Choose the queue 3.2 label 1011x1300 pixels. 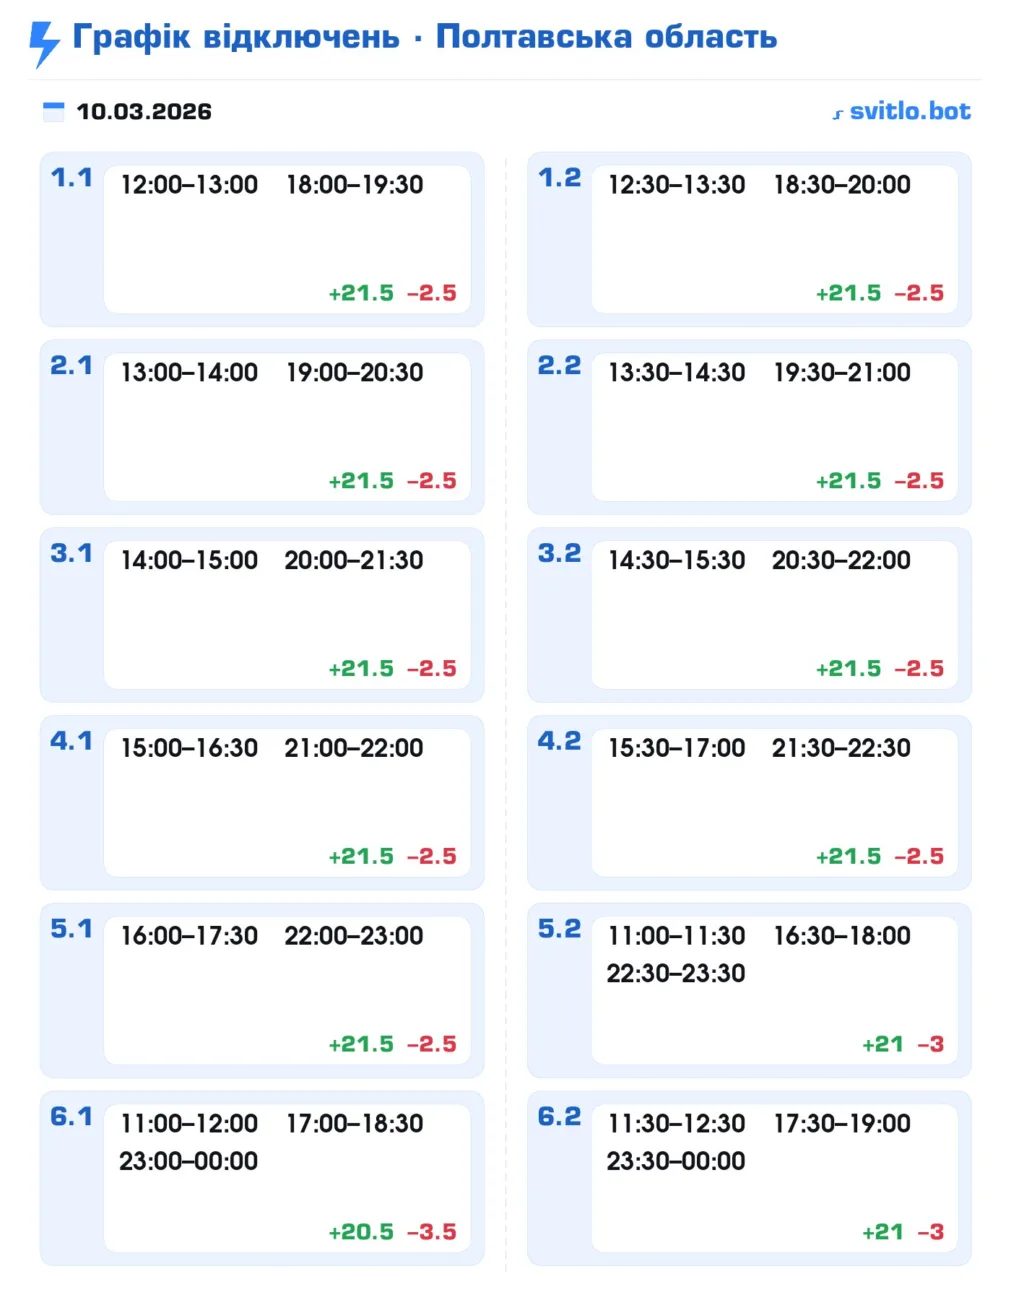coord(559,553)
